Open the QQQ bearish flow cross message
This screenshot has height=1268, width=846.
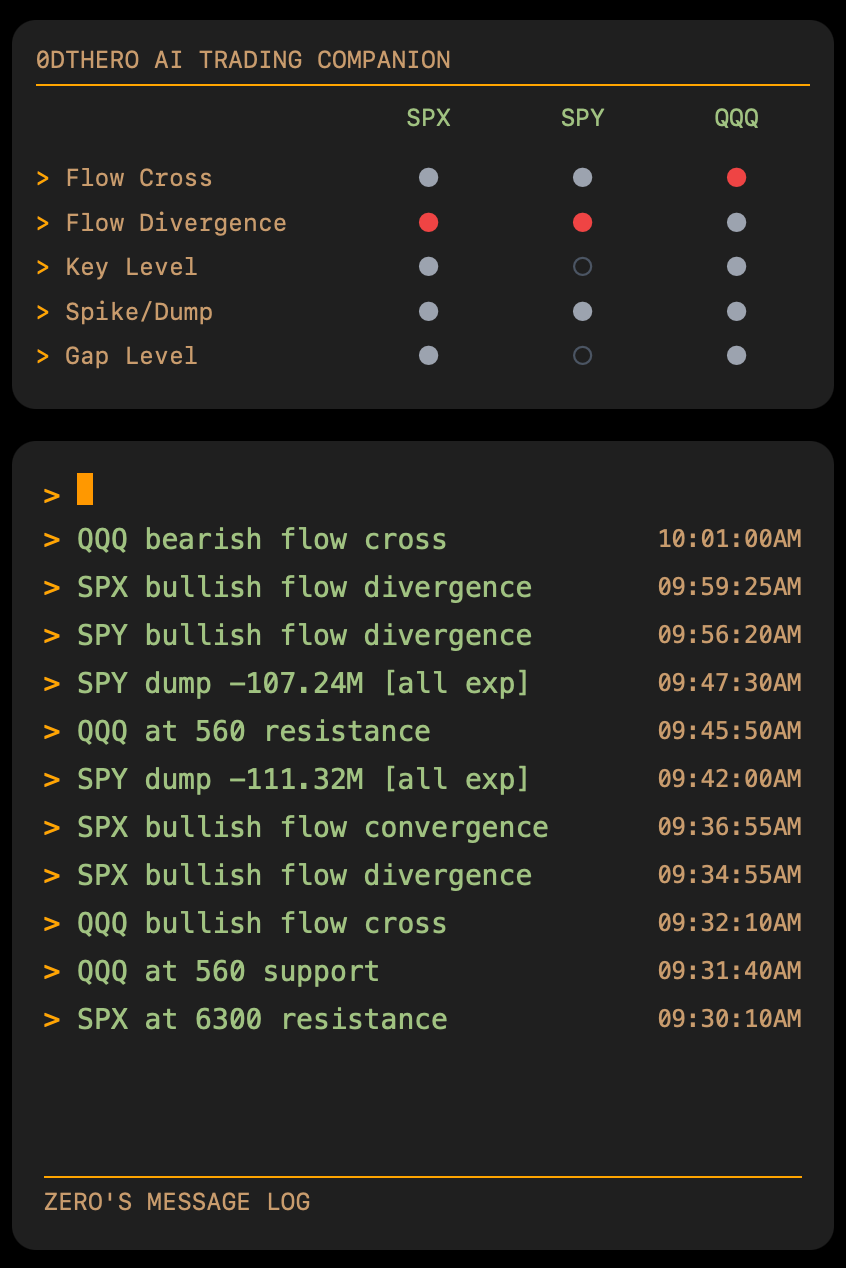point(261,539)
